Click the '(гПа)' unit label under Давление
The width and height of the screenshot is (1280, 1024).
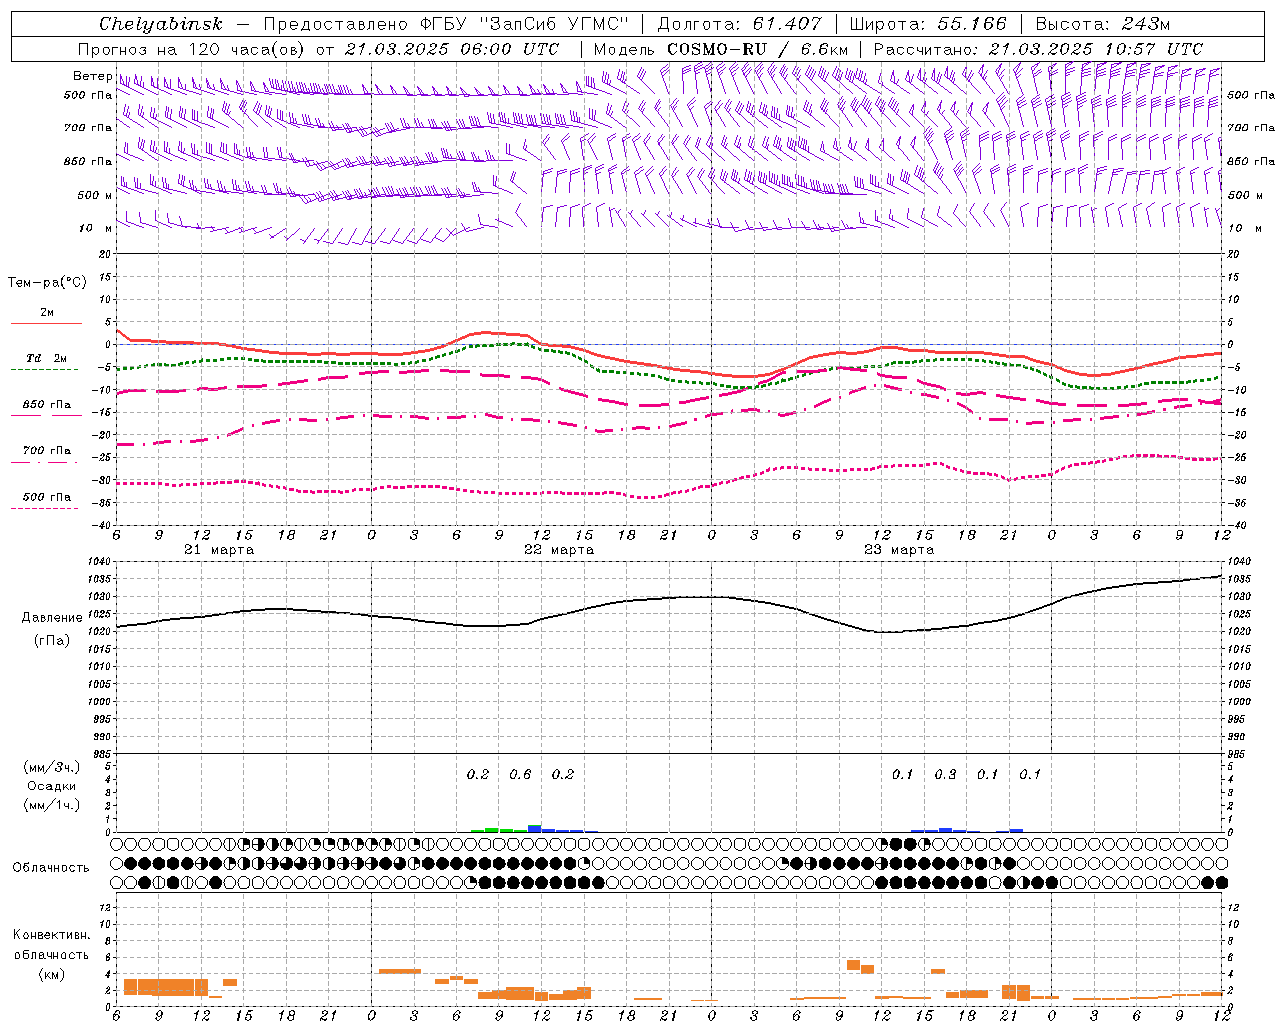point(52,640)
